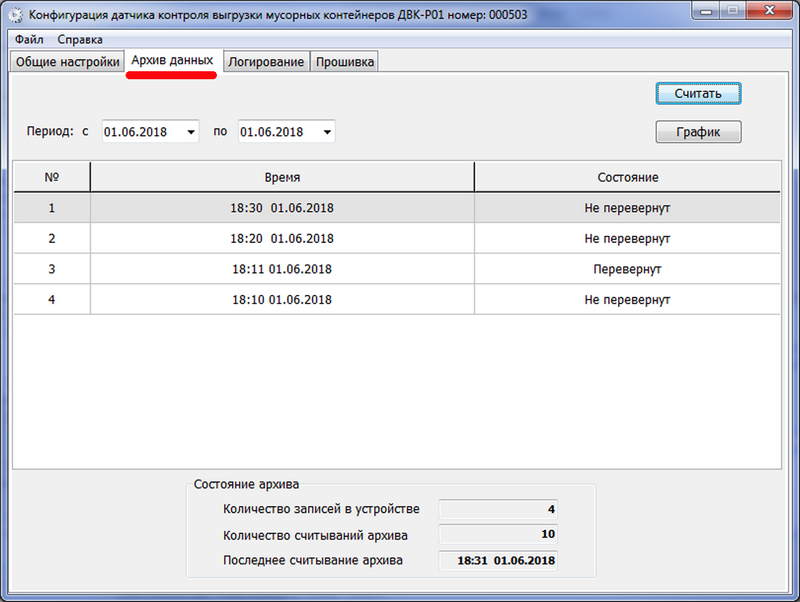The height and width of the screenshot is (602, 800).
Task: Click the 'Состояние архива' group title
Action: pyautogui.click(x=246, y=484)
